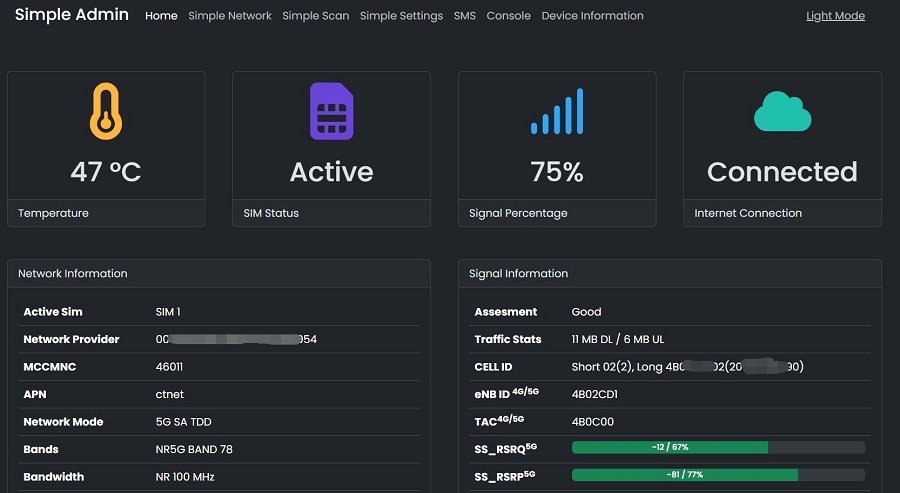Toggle Light Mode theme link

835,16
